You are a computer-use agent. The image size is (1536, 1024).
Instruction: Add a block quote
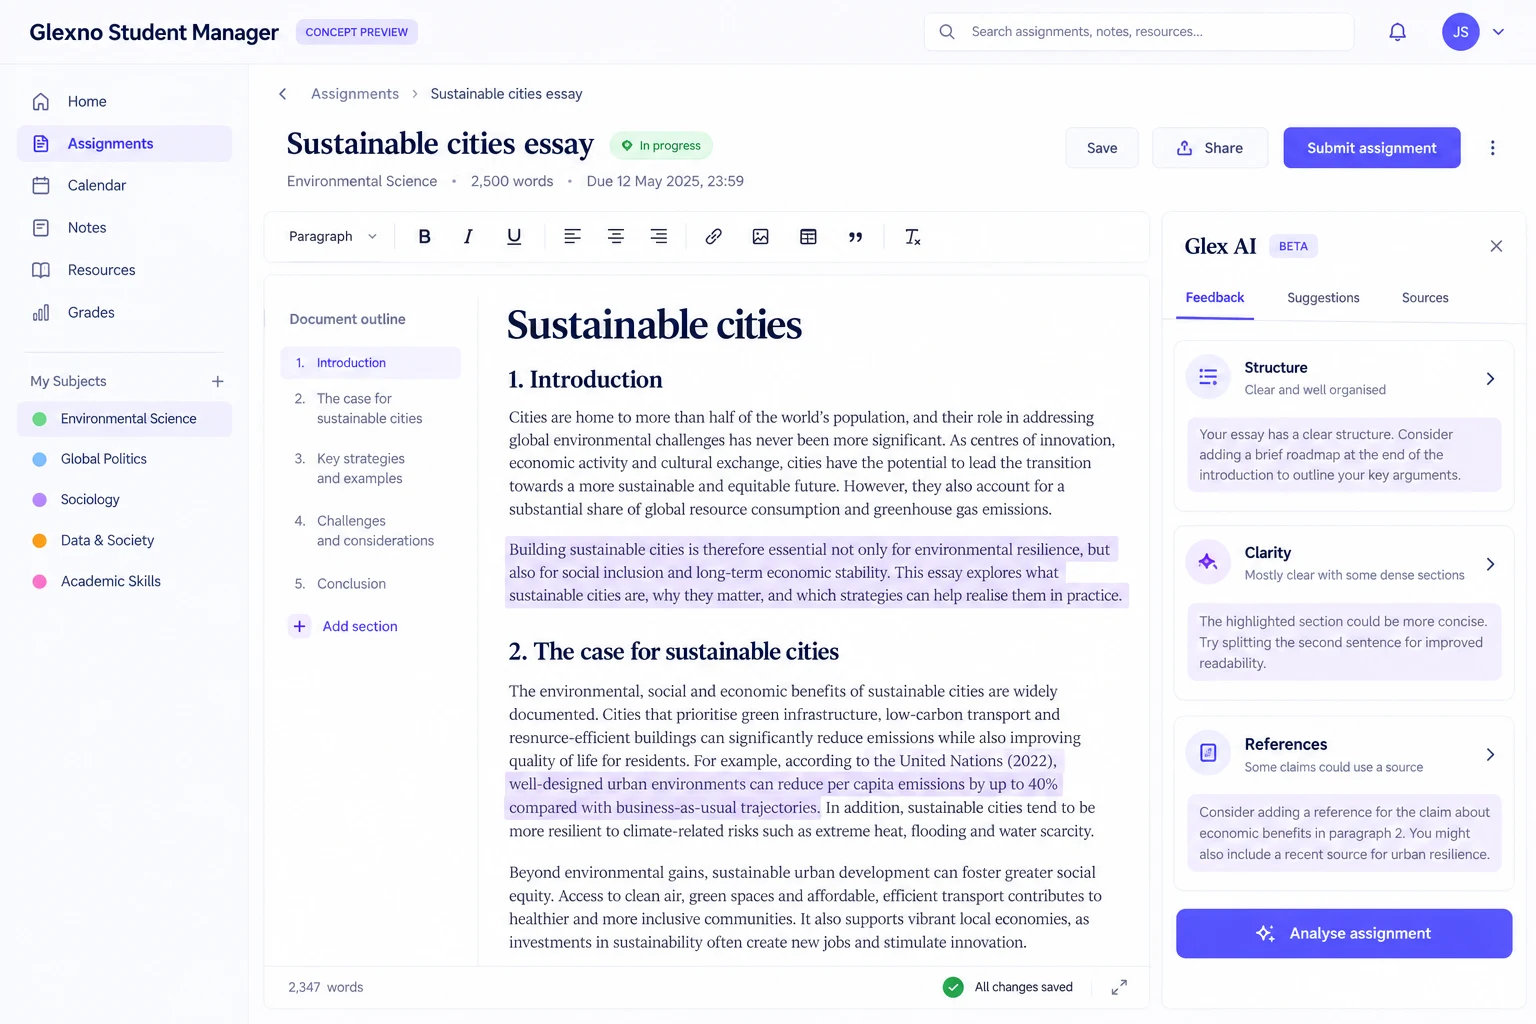tap(855, 237)
